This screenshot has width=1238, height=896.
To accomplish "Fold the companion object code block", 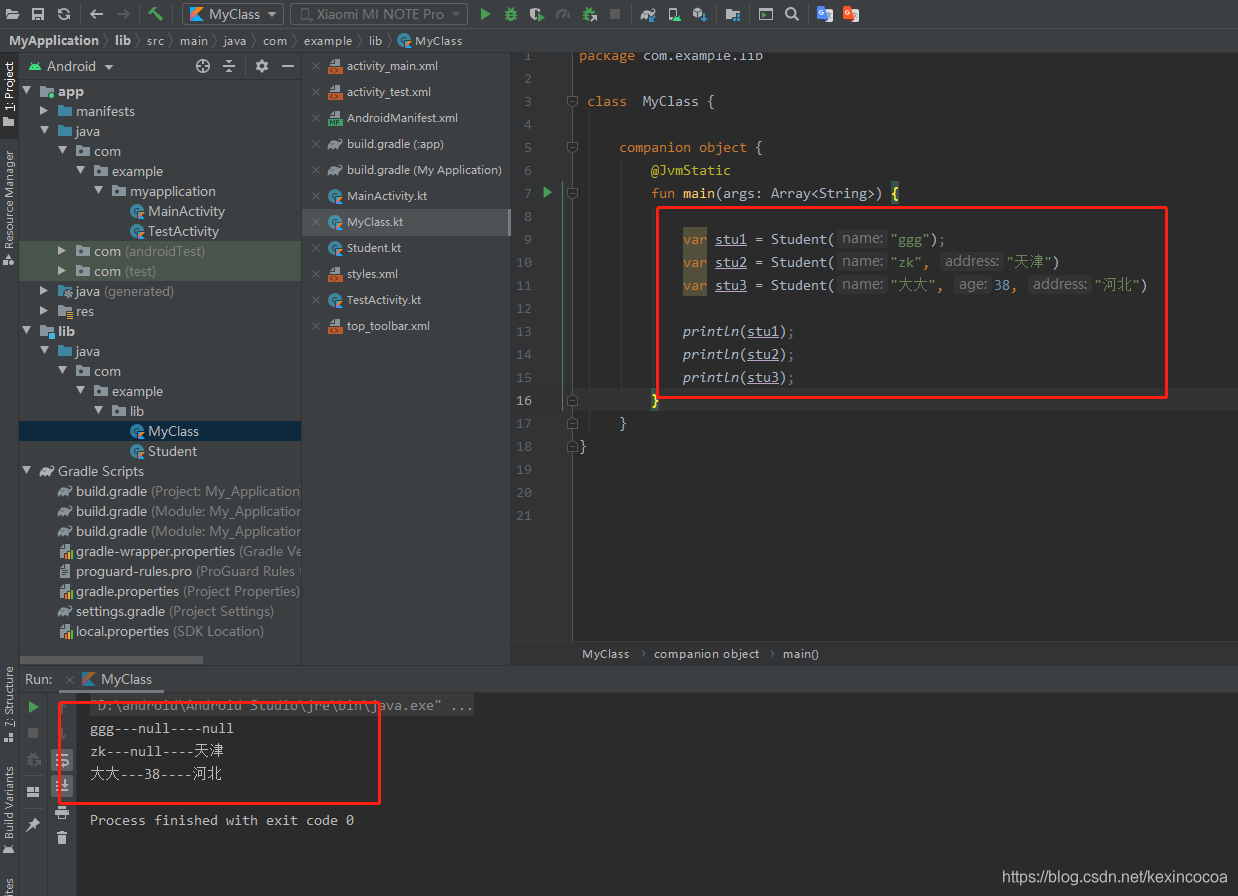I will tap(571, 147).
